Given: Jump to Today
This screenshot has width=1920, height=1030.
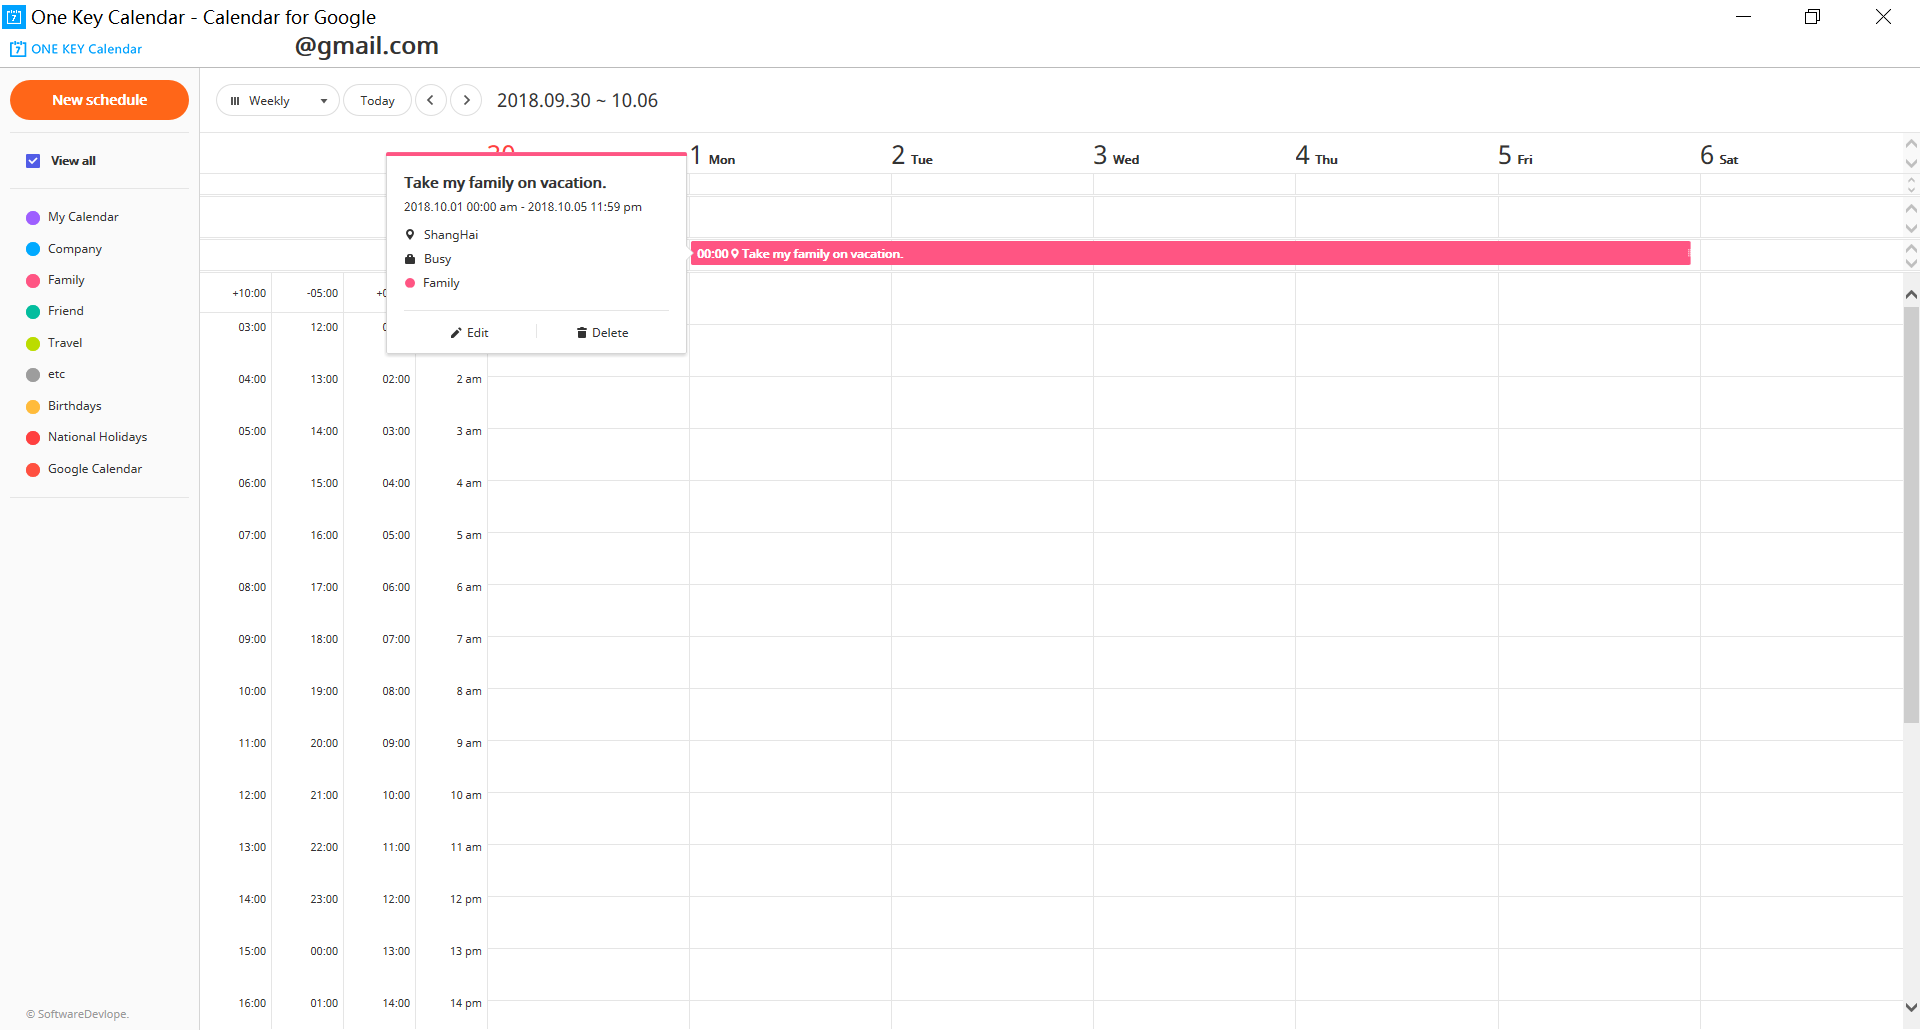Looking at the screenshot, I should click(x=377, y=100).
